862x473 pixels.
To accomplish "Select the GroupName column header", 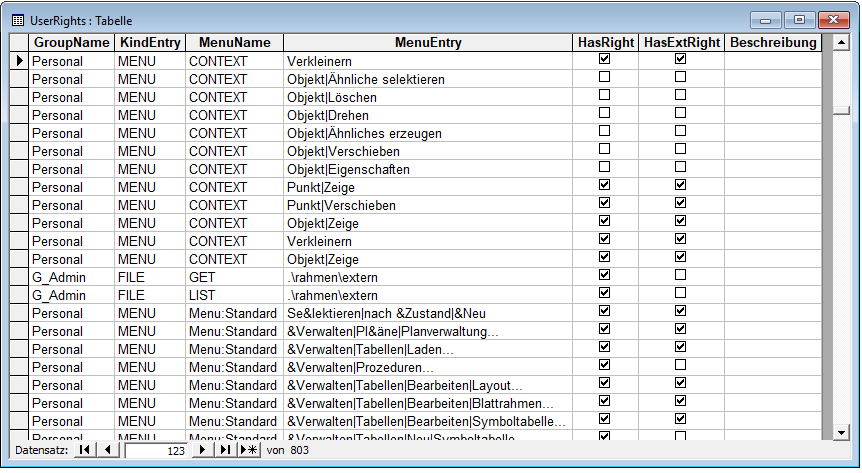I will [71, 43].
